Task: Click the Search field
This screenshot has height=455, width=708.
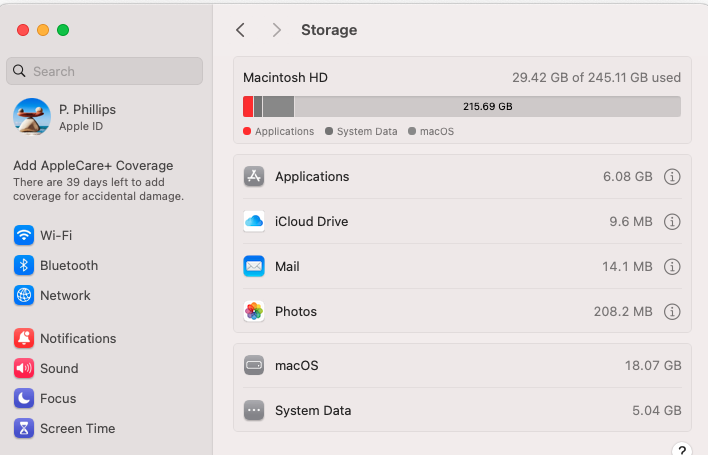Action: (105, 71)
